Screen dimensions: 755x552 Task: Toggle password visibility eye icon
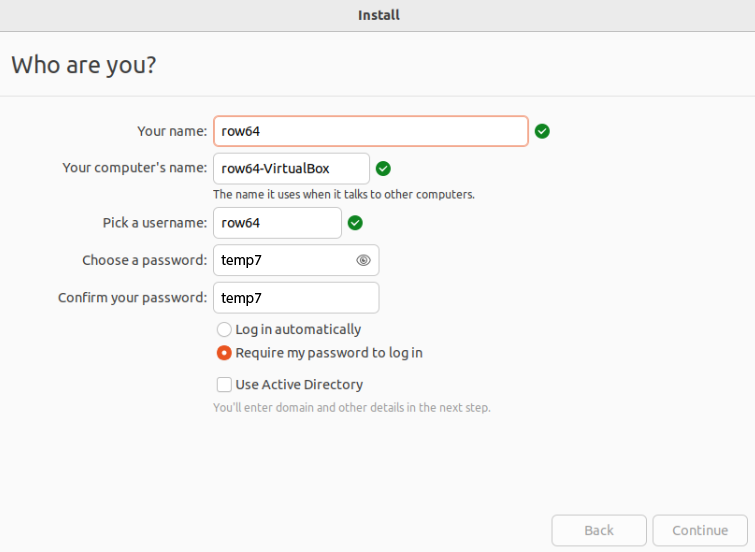364,260
